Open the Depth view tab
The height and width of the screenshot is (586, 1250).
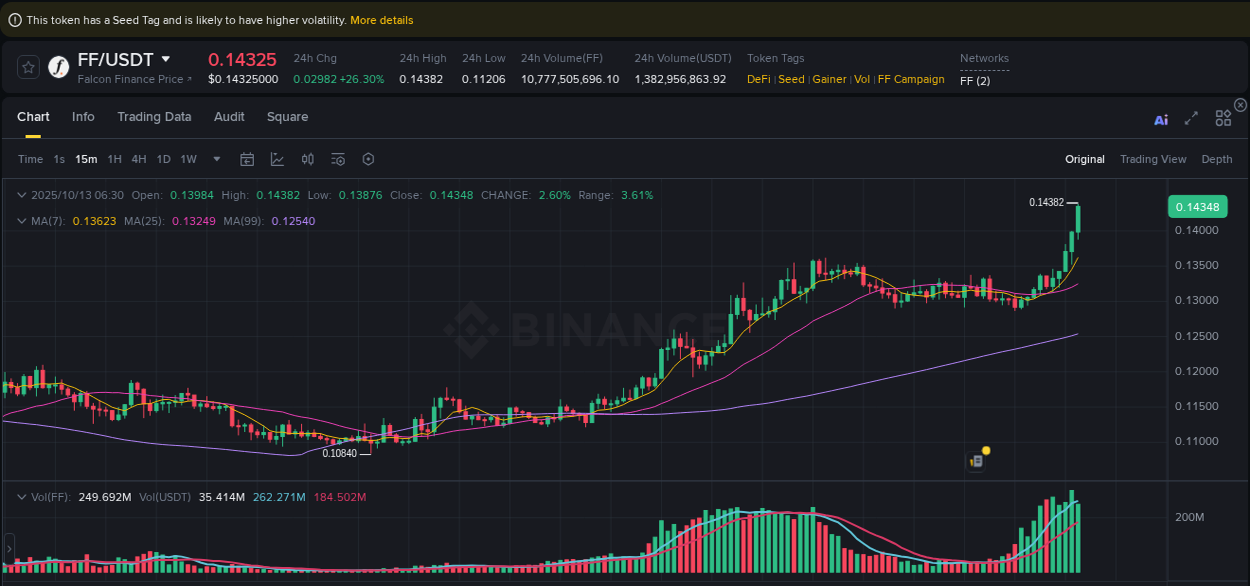coord(1216,159)
